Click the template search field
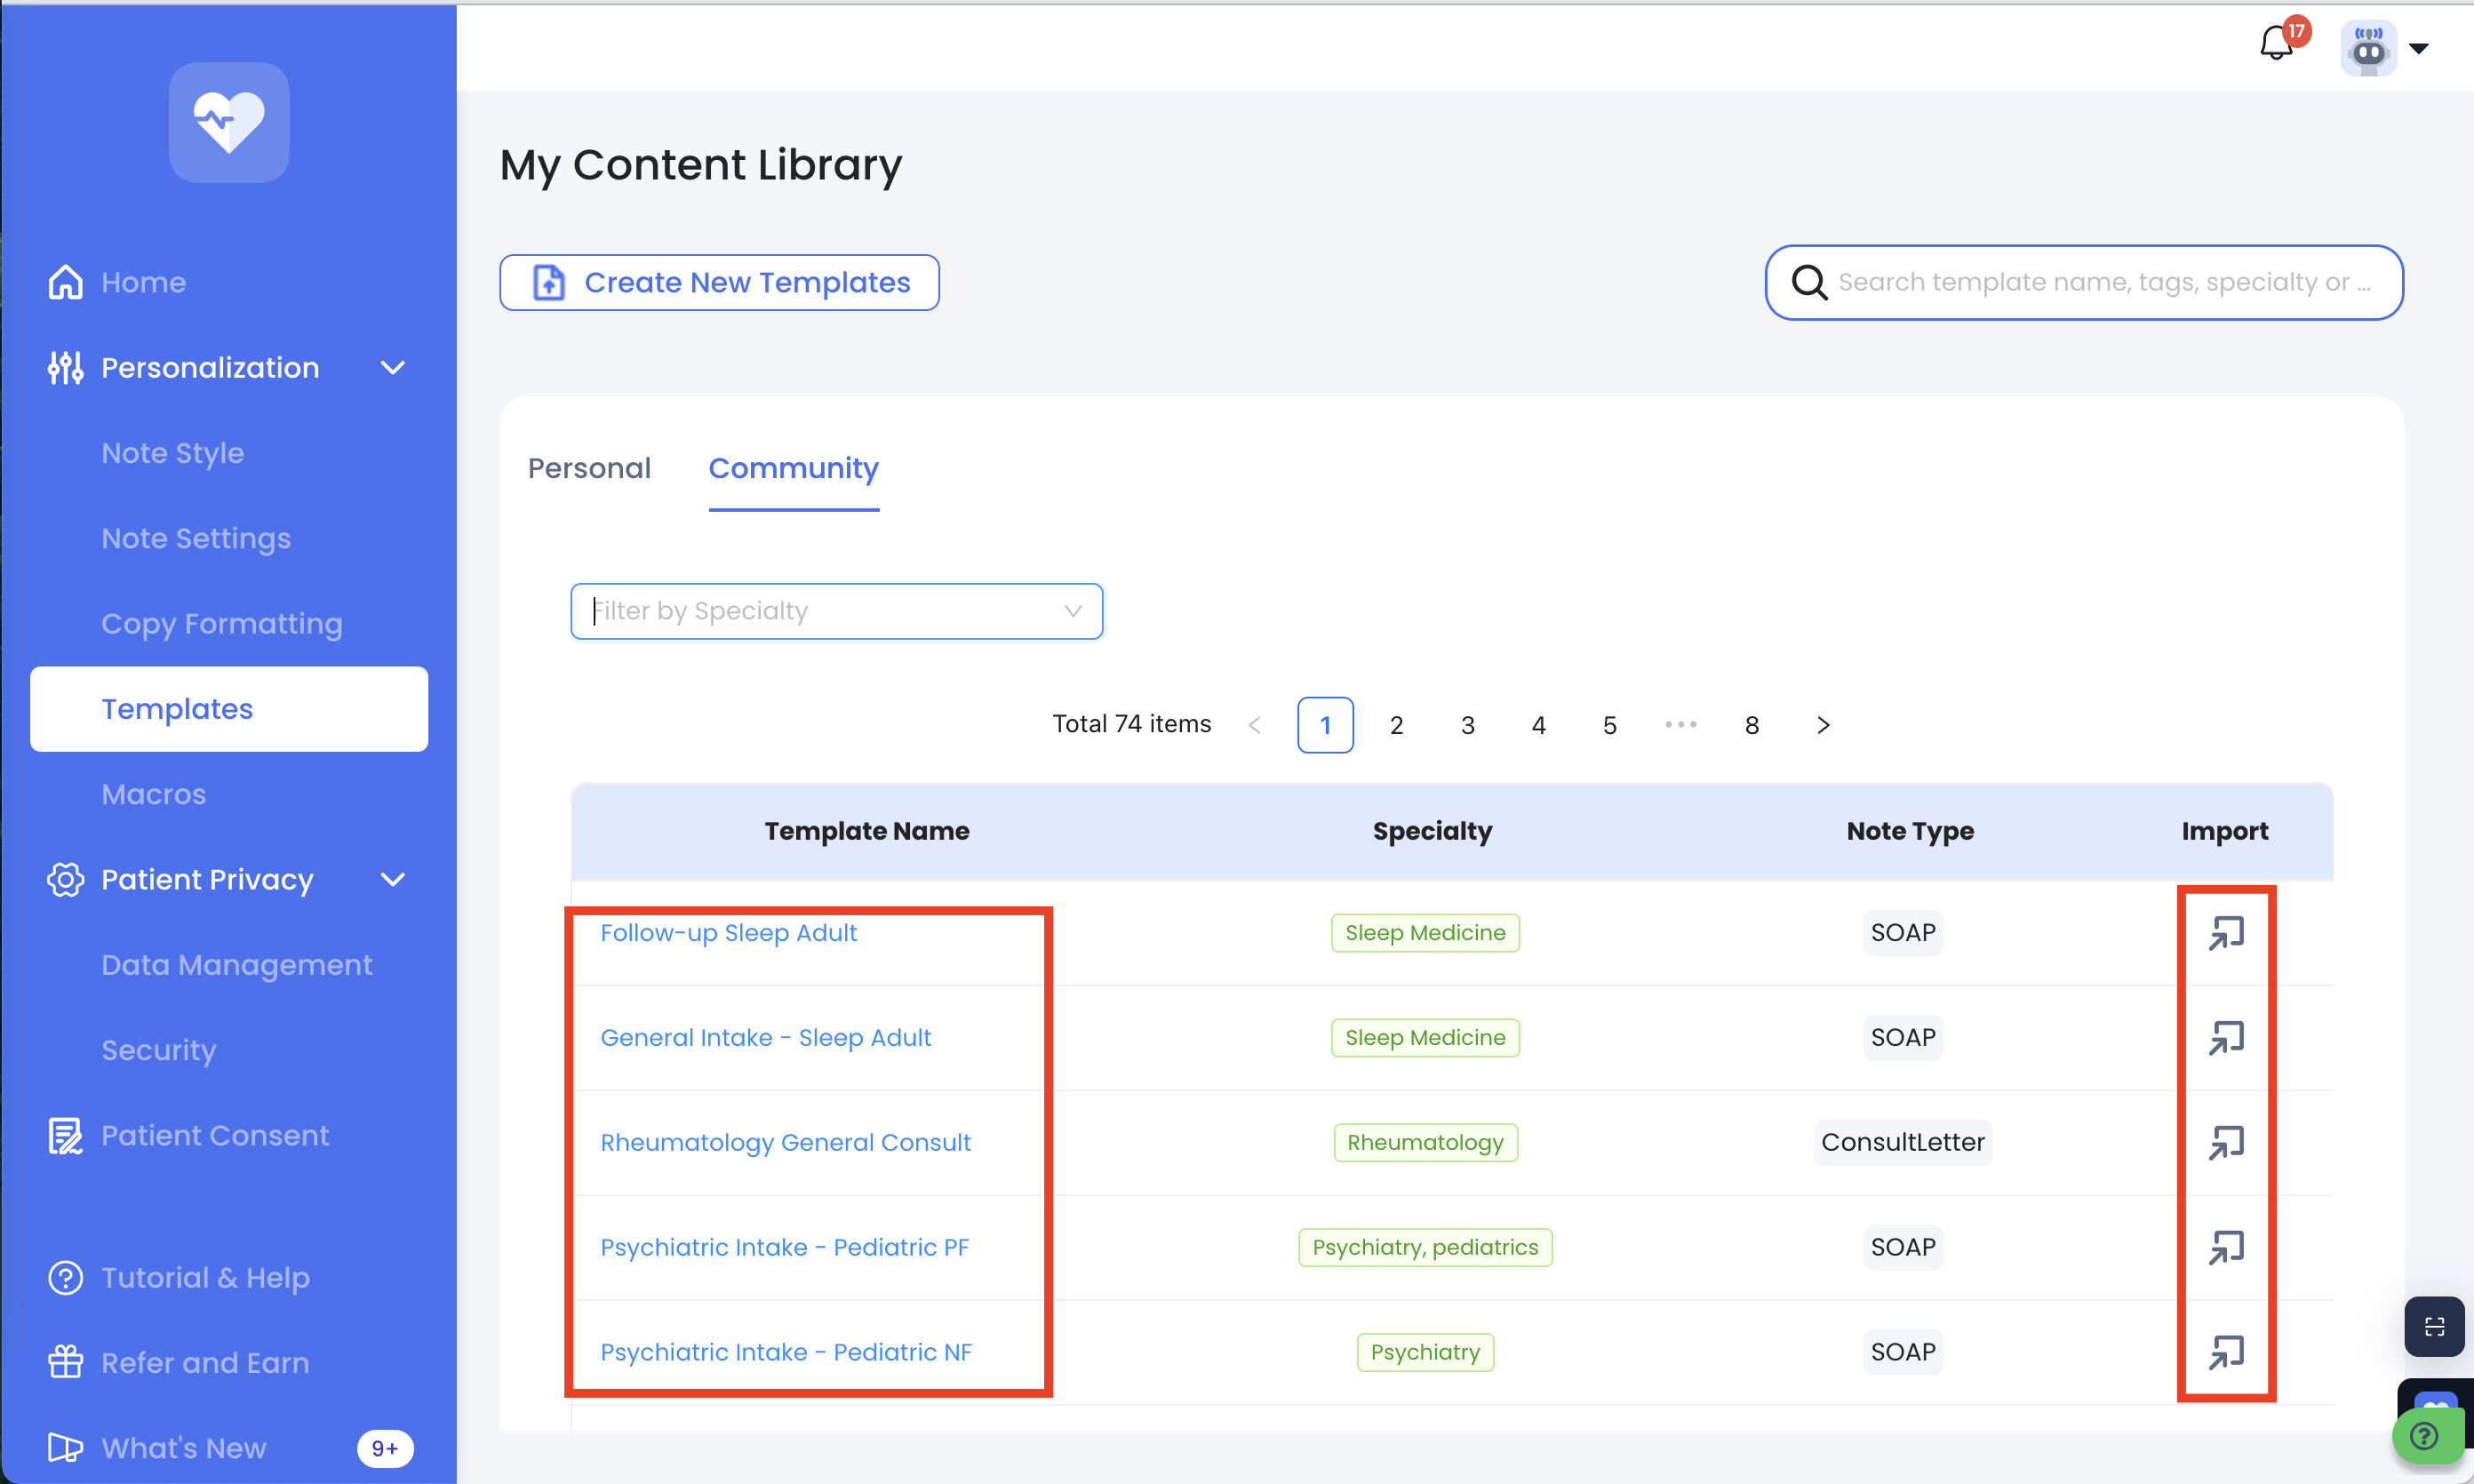 pos(2100,282)
